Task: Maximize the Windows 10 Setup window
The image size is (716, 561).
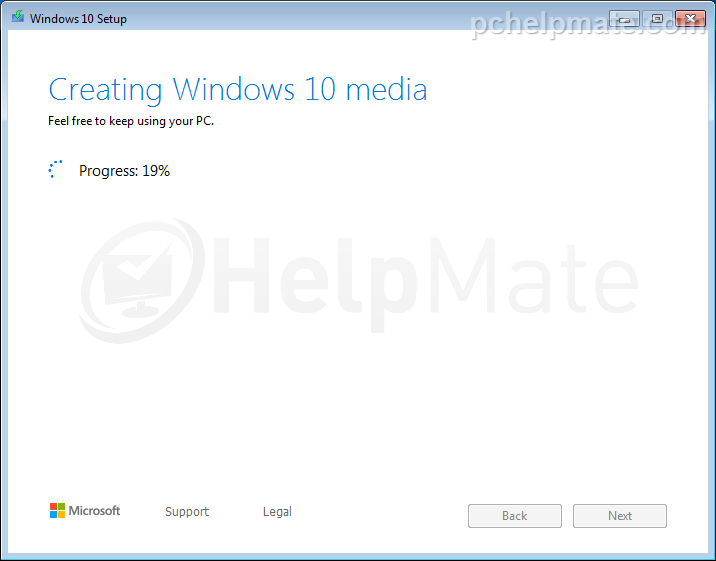Action: pyautogui.click(x=657, y=19)
